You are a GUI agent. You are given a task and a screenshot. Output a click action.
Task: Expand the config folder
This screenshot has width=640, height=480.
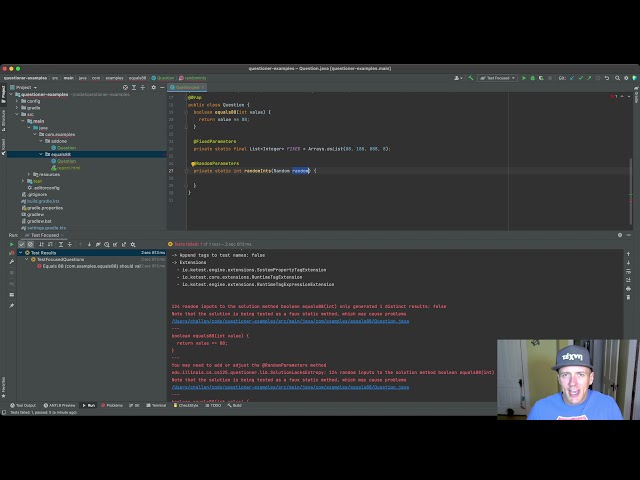17,101
